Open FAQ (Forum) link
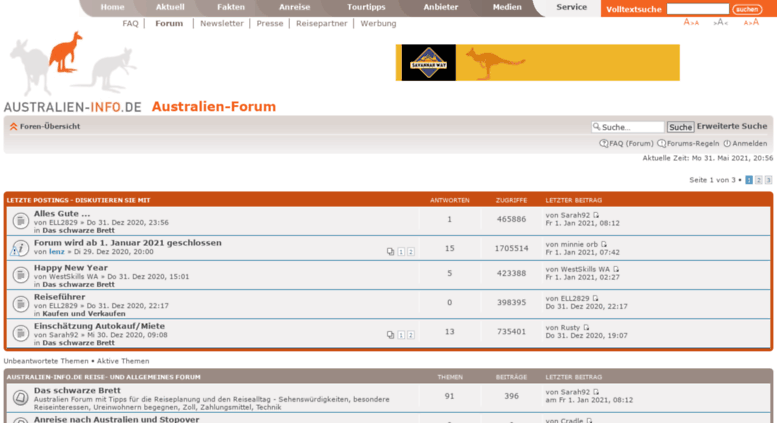The width and height of the screenshot is (777, 423). click(626, 144)
